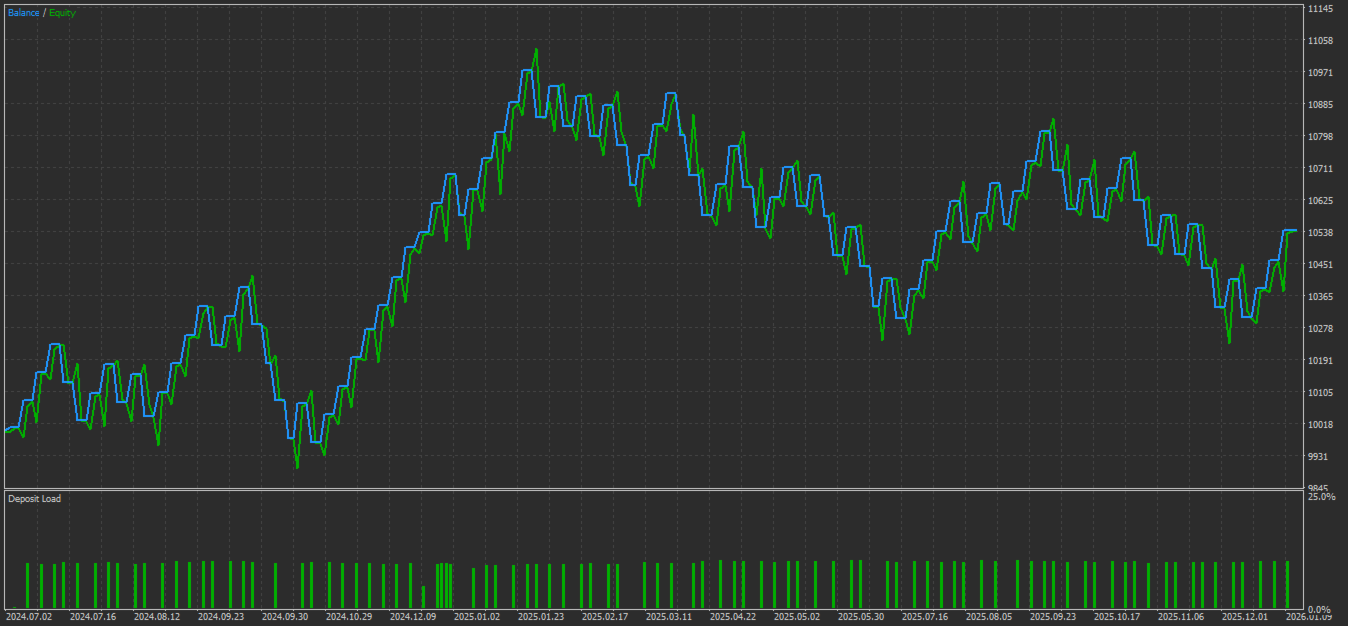
Task: Select the 10885 axis label
Action: [x=1320, y=105]
